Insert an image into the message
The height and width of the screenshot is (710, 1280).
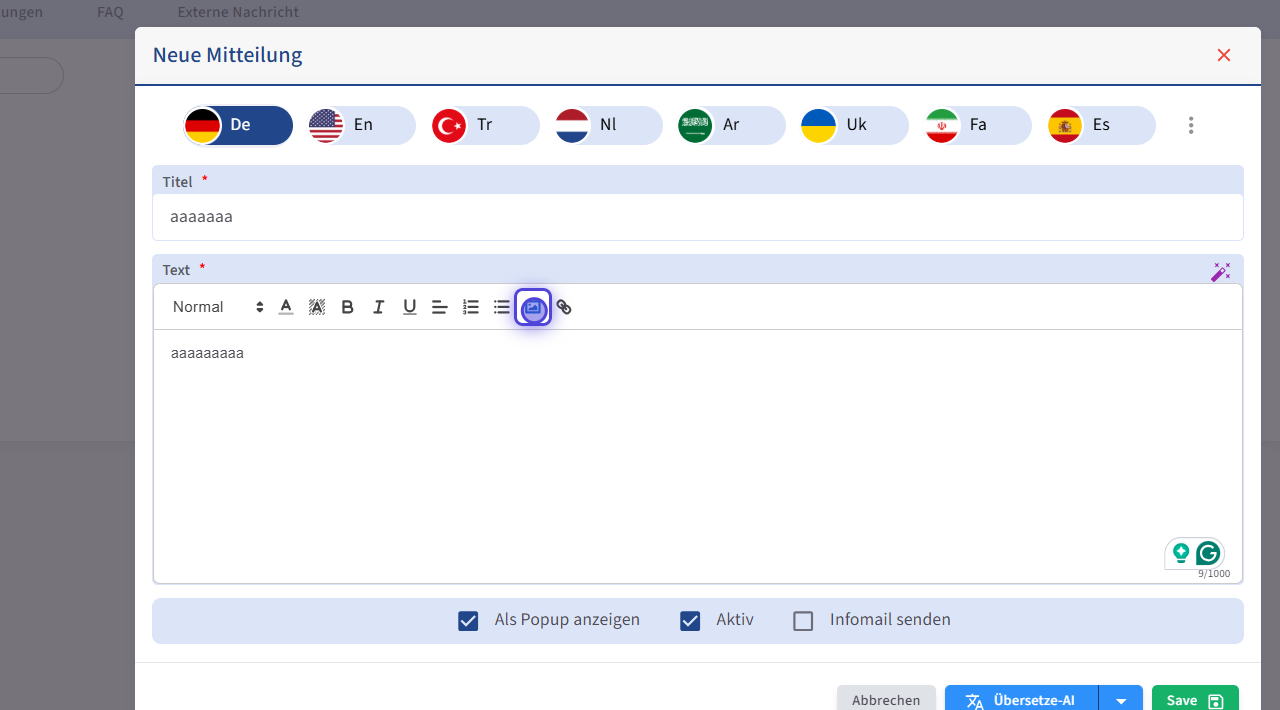pyautogui.click(x=533, y=307)
